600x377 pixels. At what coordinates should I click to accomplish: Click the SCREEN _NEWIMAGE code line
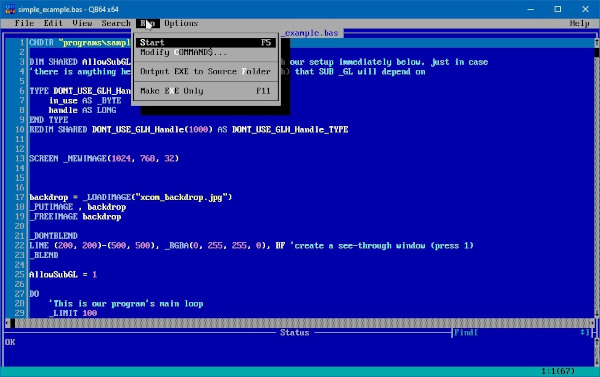(x=104, y=158)
